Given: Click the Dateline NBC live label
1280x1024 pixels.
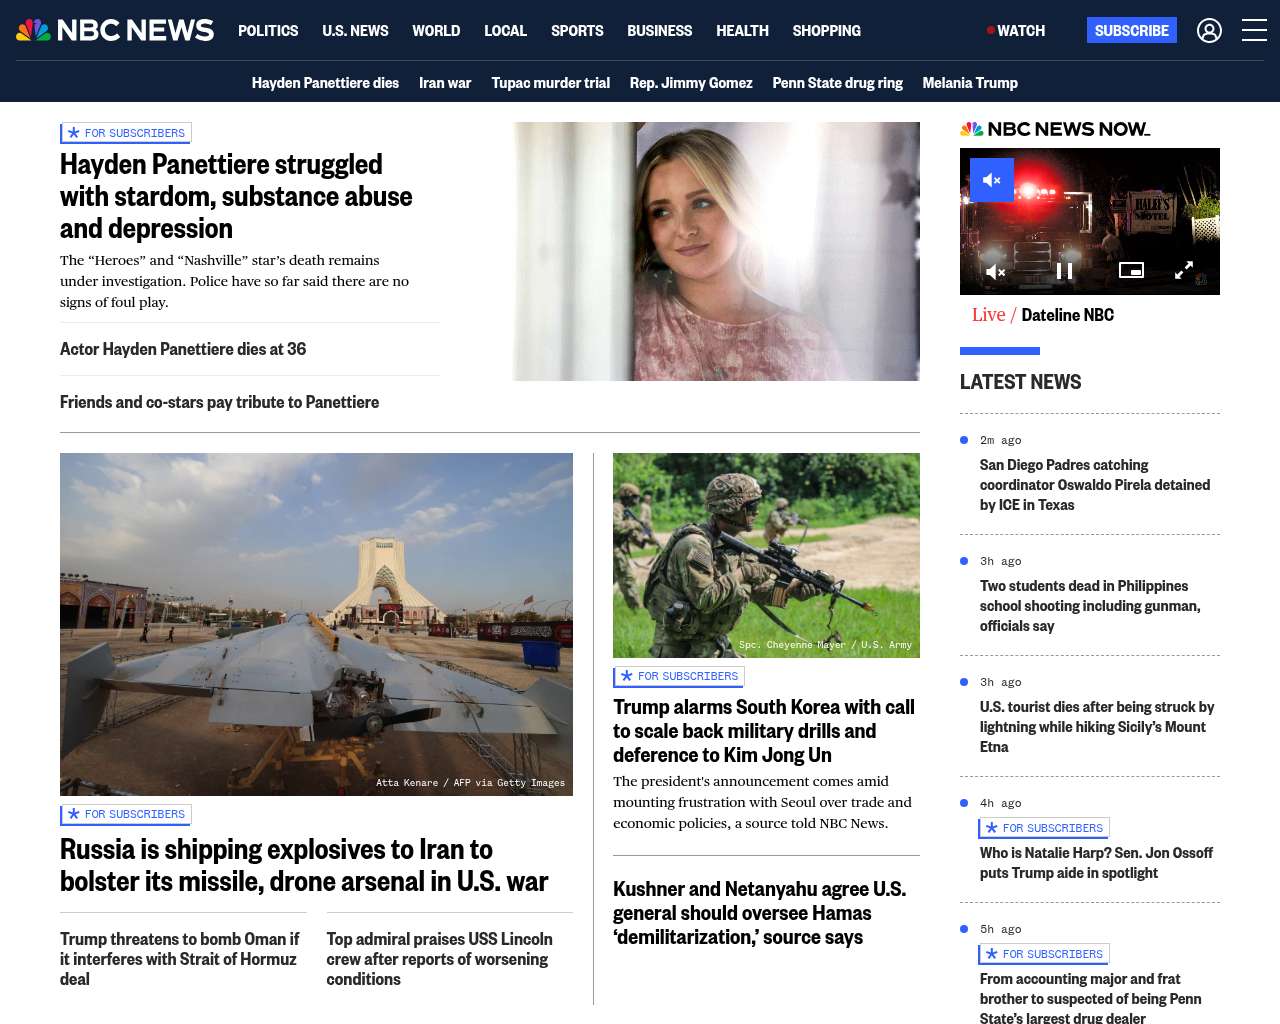Looking at the screenshot, I should [x=1043, y=315].
